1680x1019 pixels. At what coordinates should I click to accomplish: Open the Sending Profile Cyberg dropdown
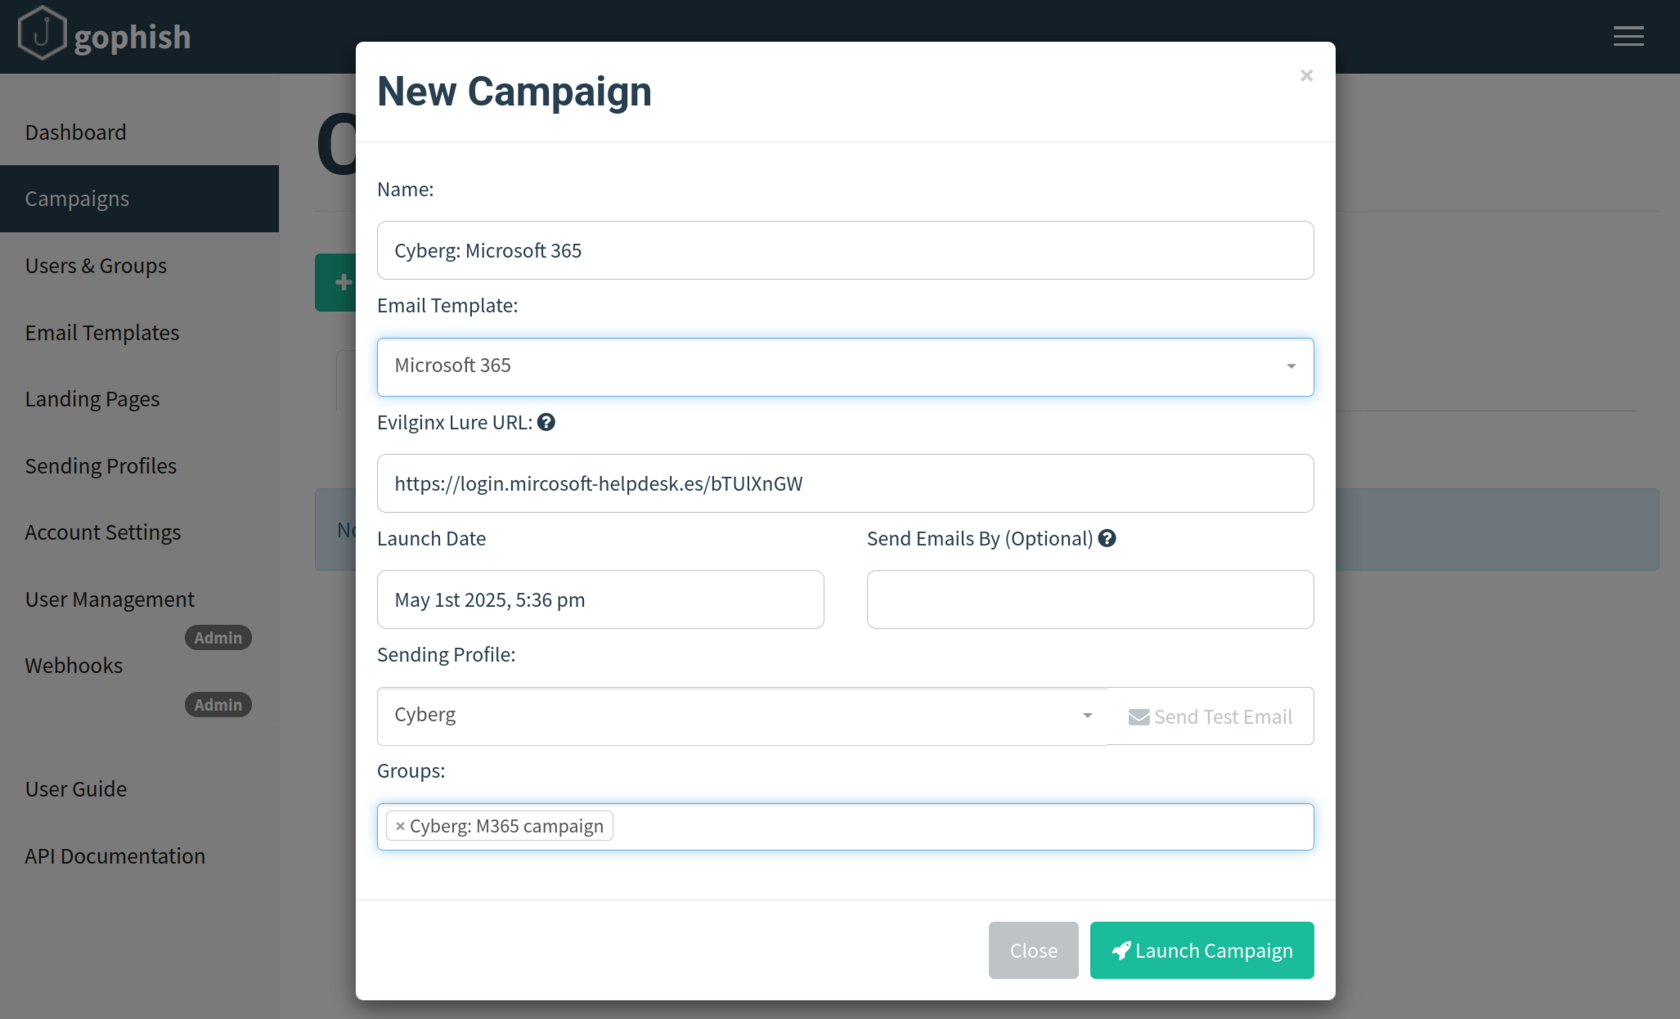click(x=742, y=716)
